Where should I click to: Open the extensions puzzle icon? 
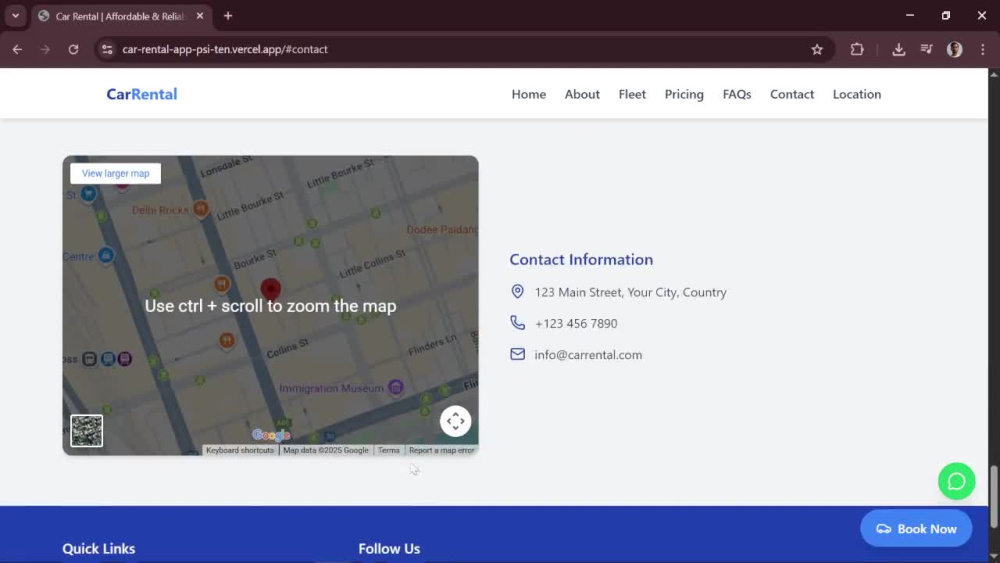[857, 49]
